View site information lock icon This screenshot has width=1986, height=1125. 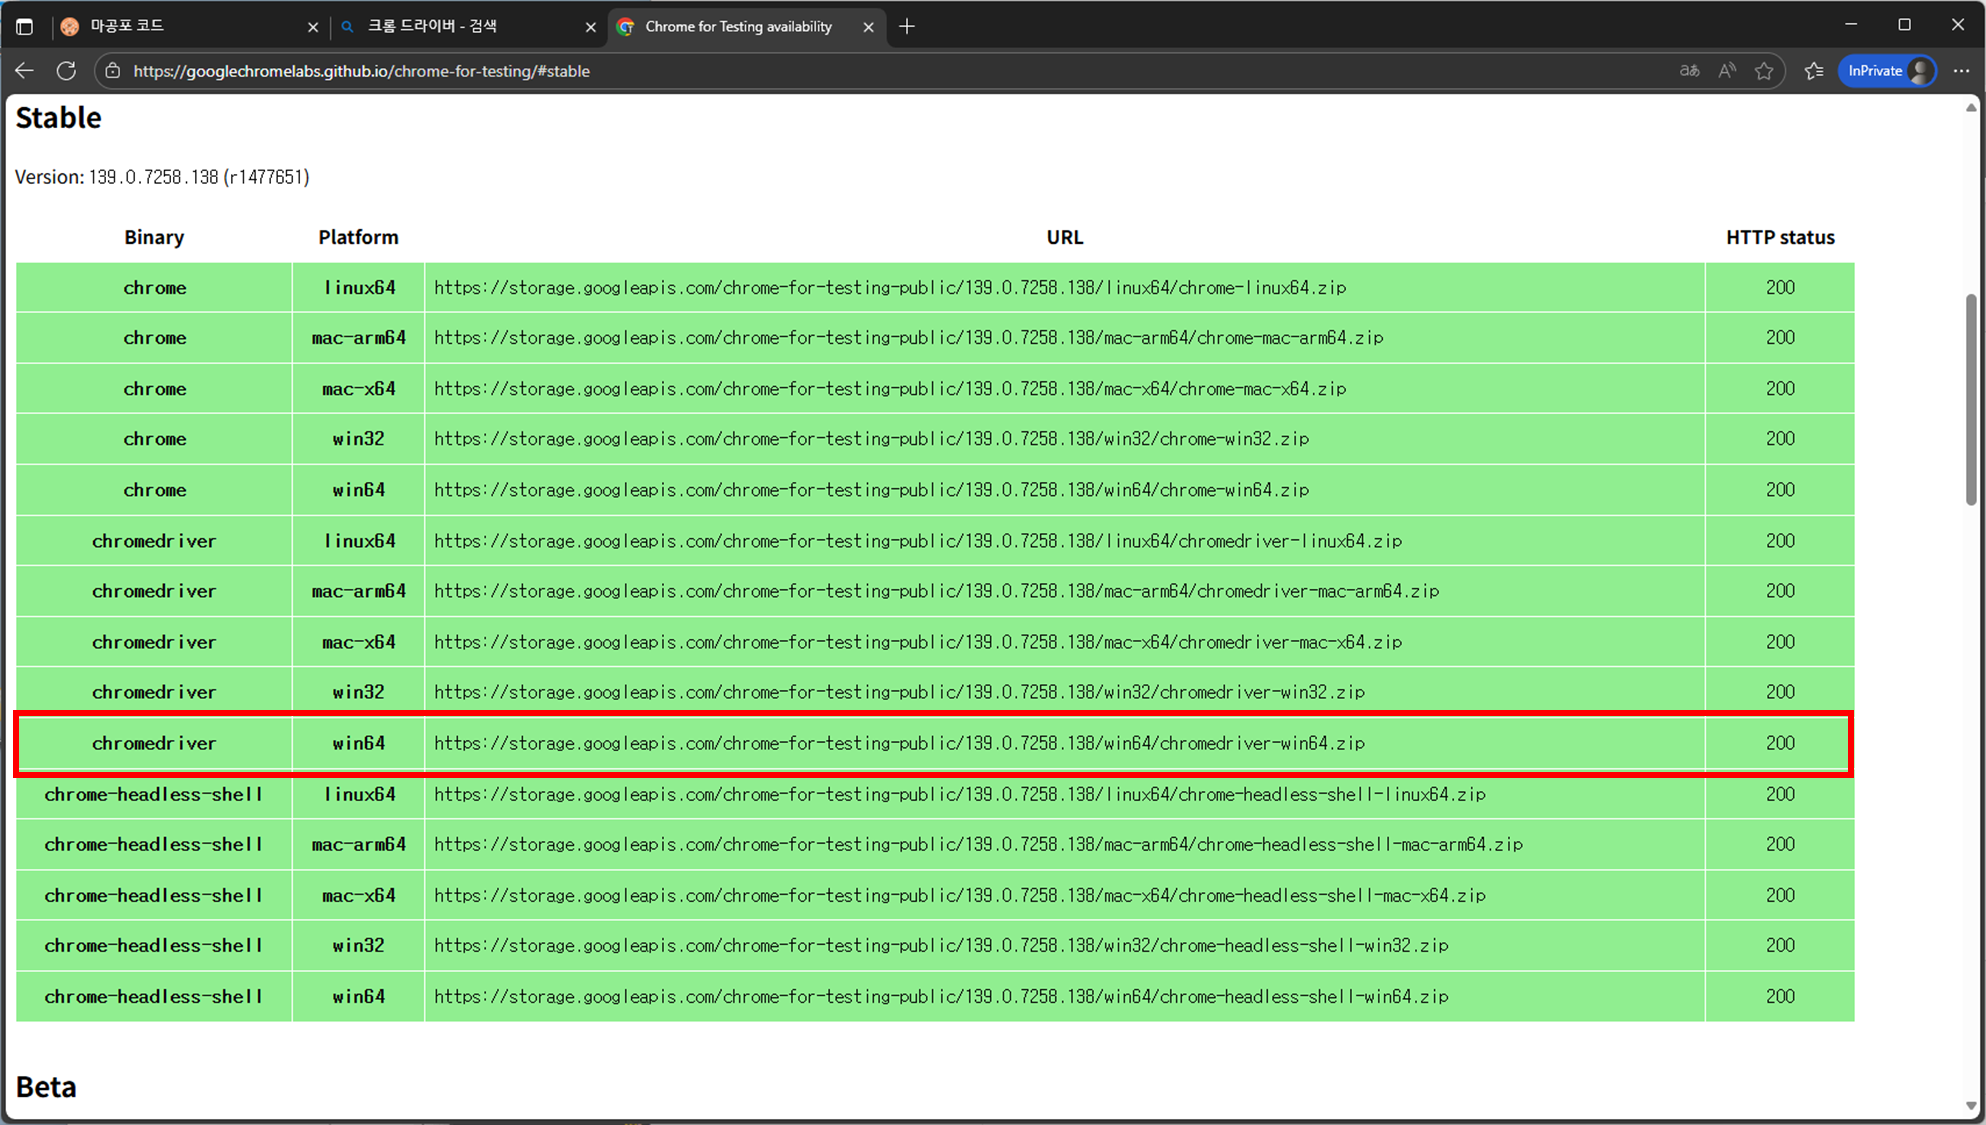[x=113, y=71]
